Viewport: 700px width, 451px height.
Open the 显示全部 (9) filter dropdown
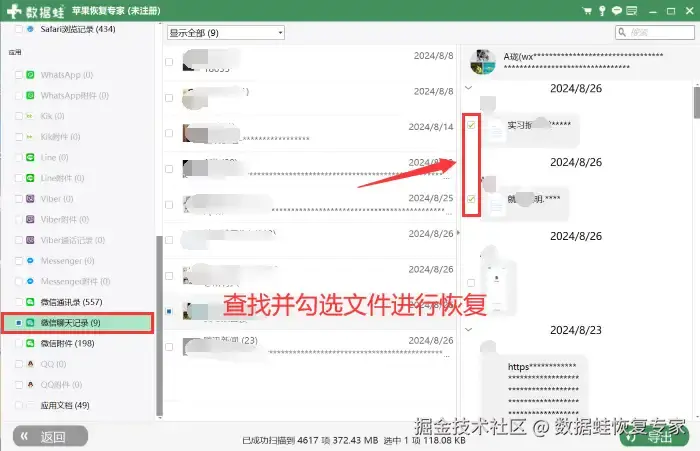(x=226, y=33)
